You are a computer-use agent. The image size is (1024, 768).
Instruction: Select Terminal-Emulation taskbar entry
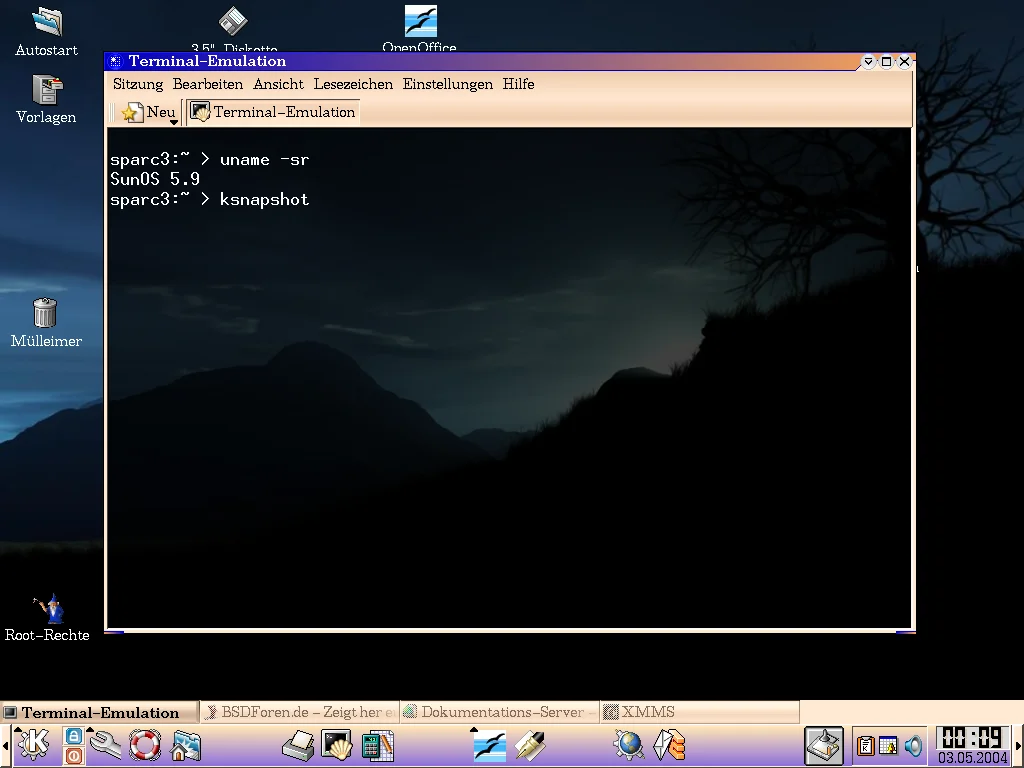coord(99,712)
